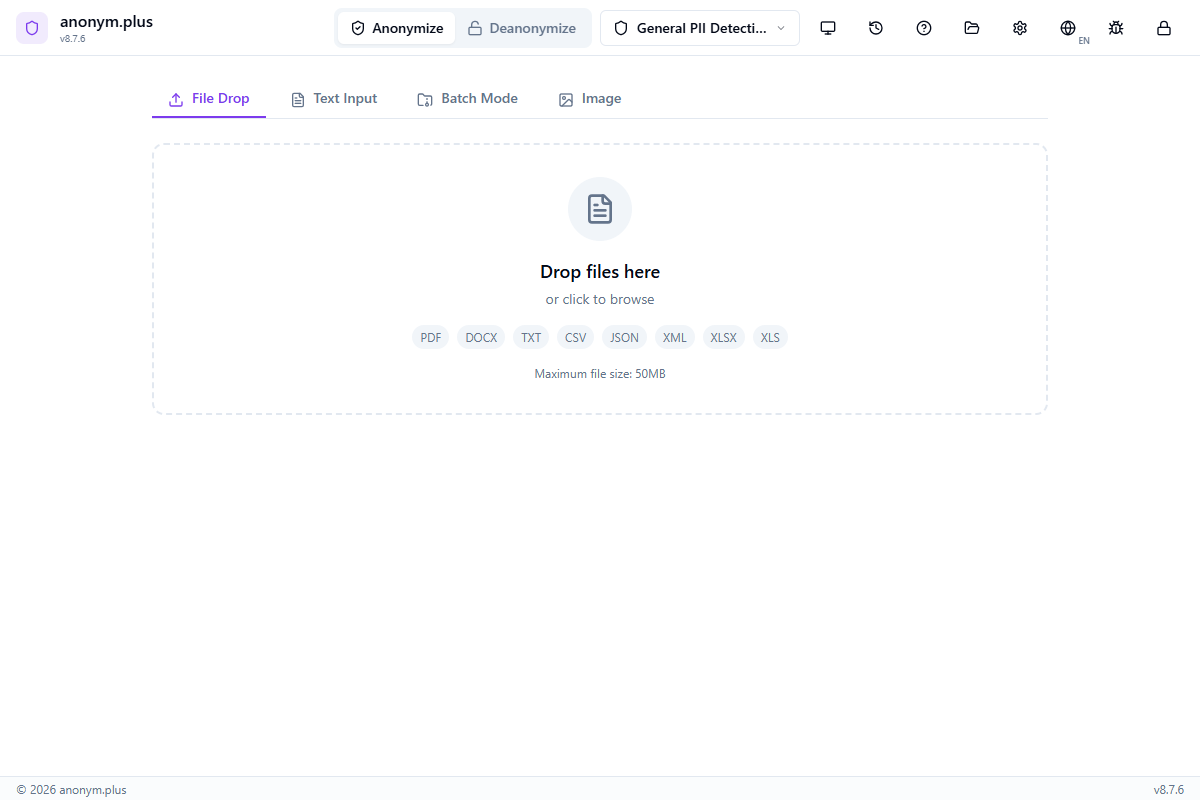Open the settings gear icon
This screenshot has height=800, width=1200.
coord(1020,28)
